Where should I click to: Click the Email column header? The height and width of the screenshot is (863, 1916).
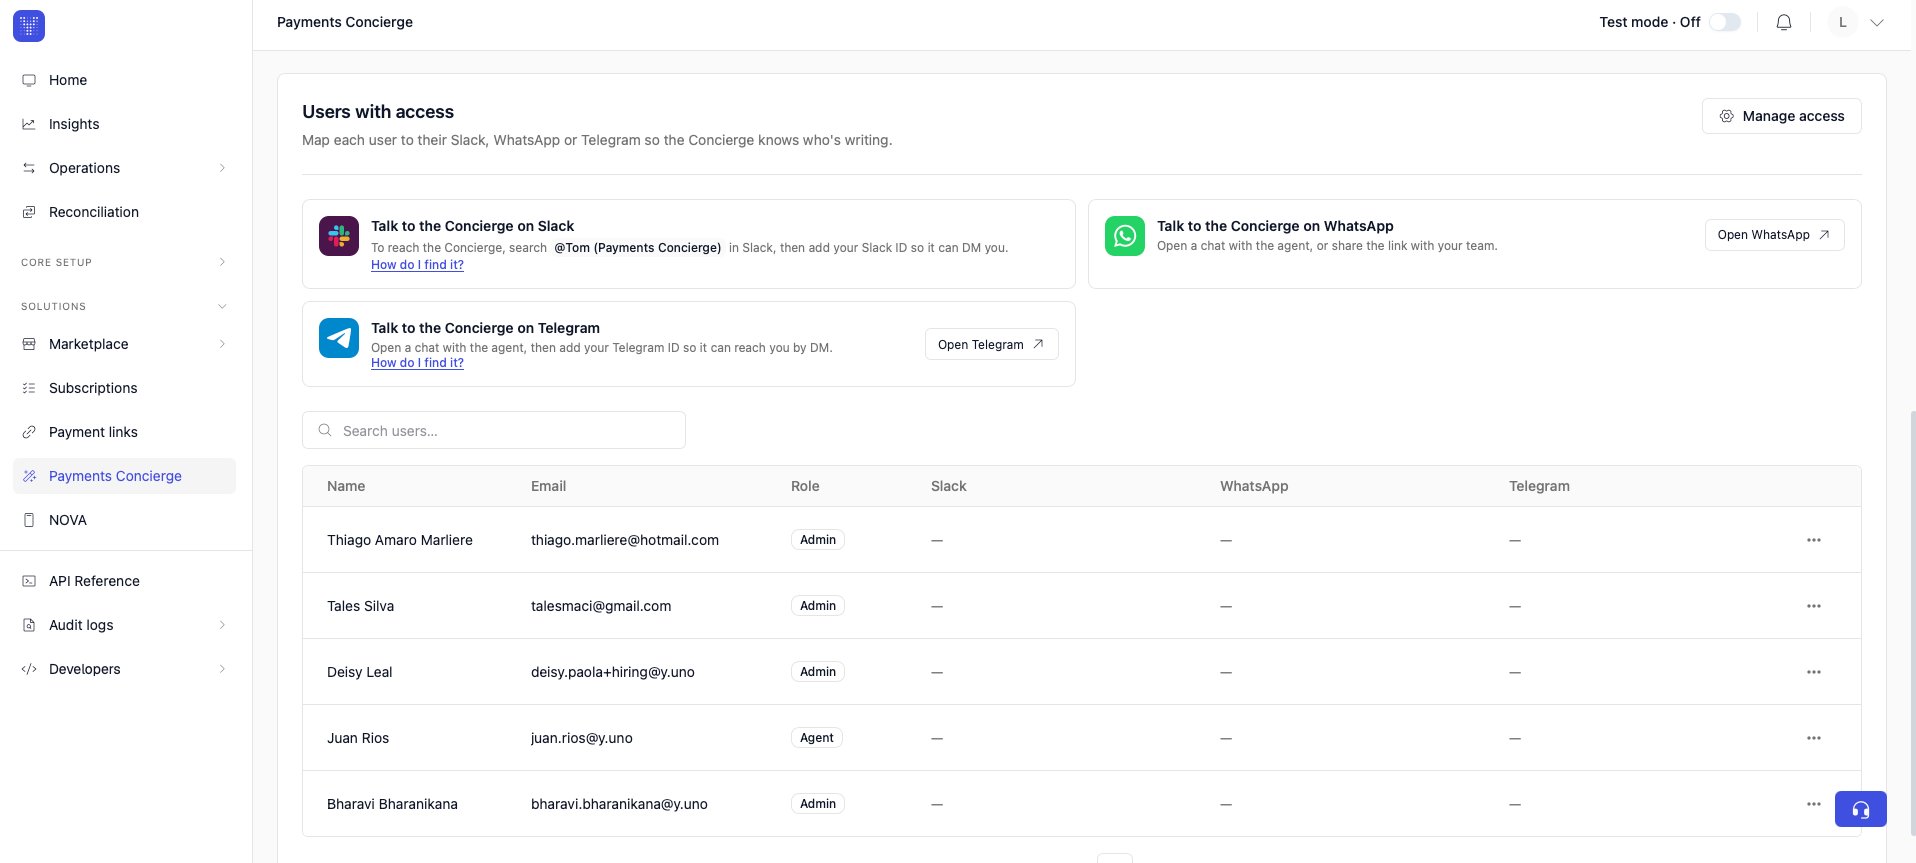[548, 486]
